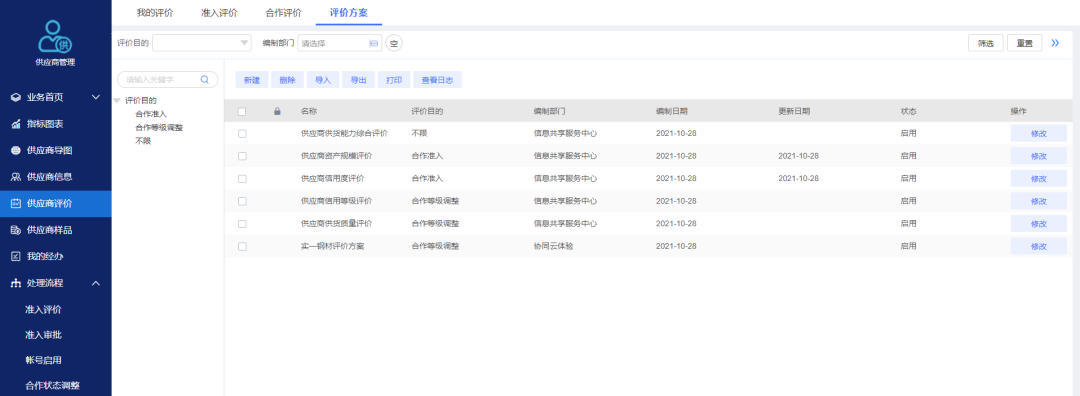Click the 新建 button
Viewport: 1080px width, 396px height.
tap(252, 80)
